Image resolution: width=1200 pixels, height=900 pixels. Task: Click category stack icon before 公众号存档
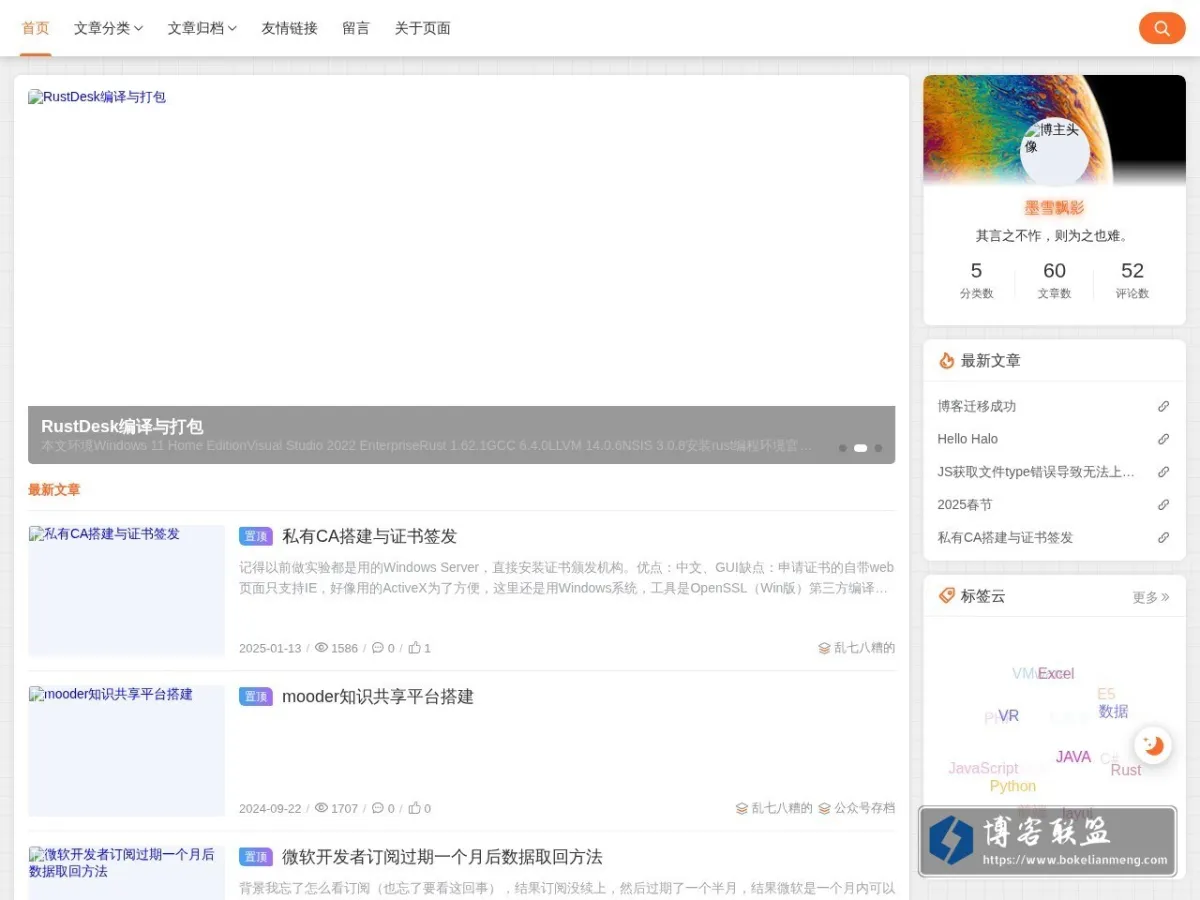pyautogui.click(x=824, y=808)
